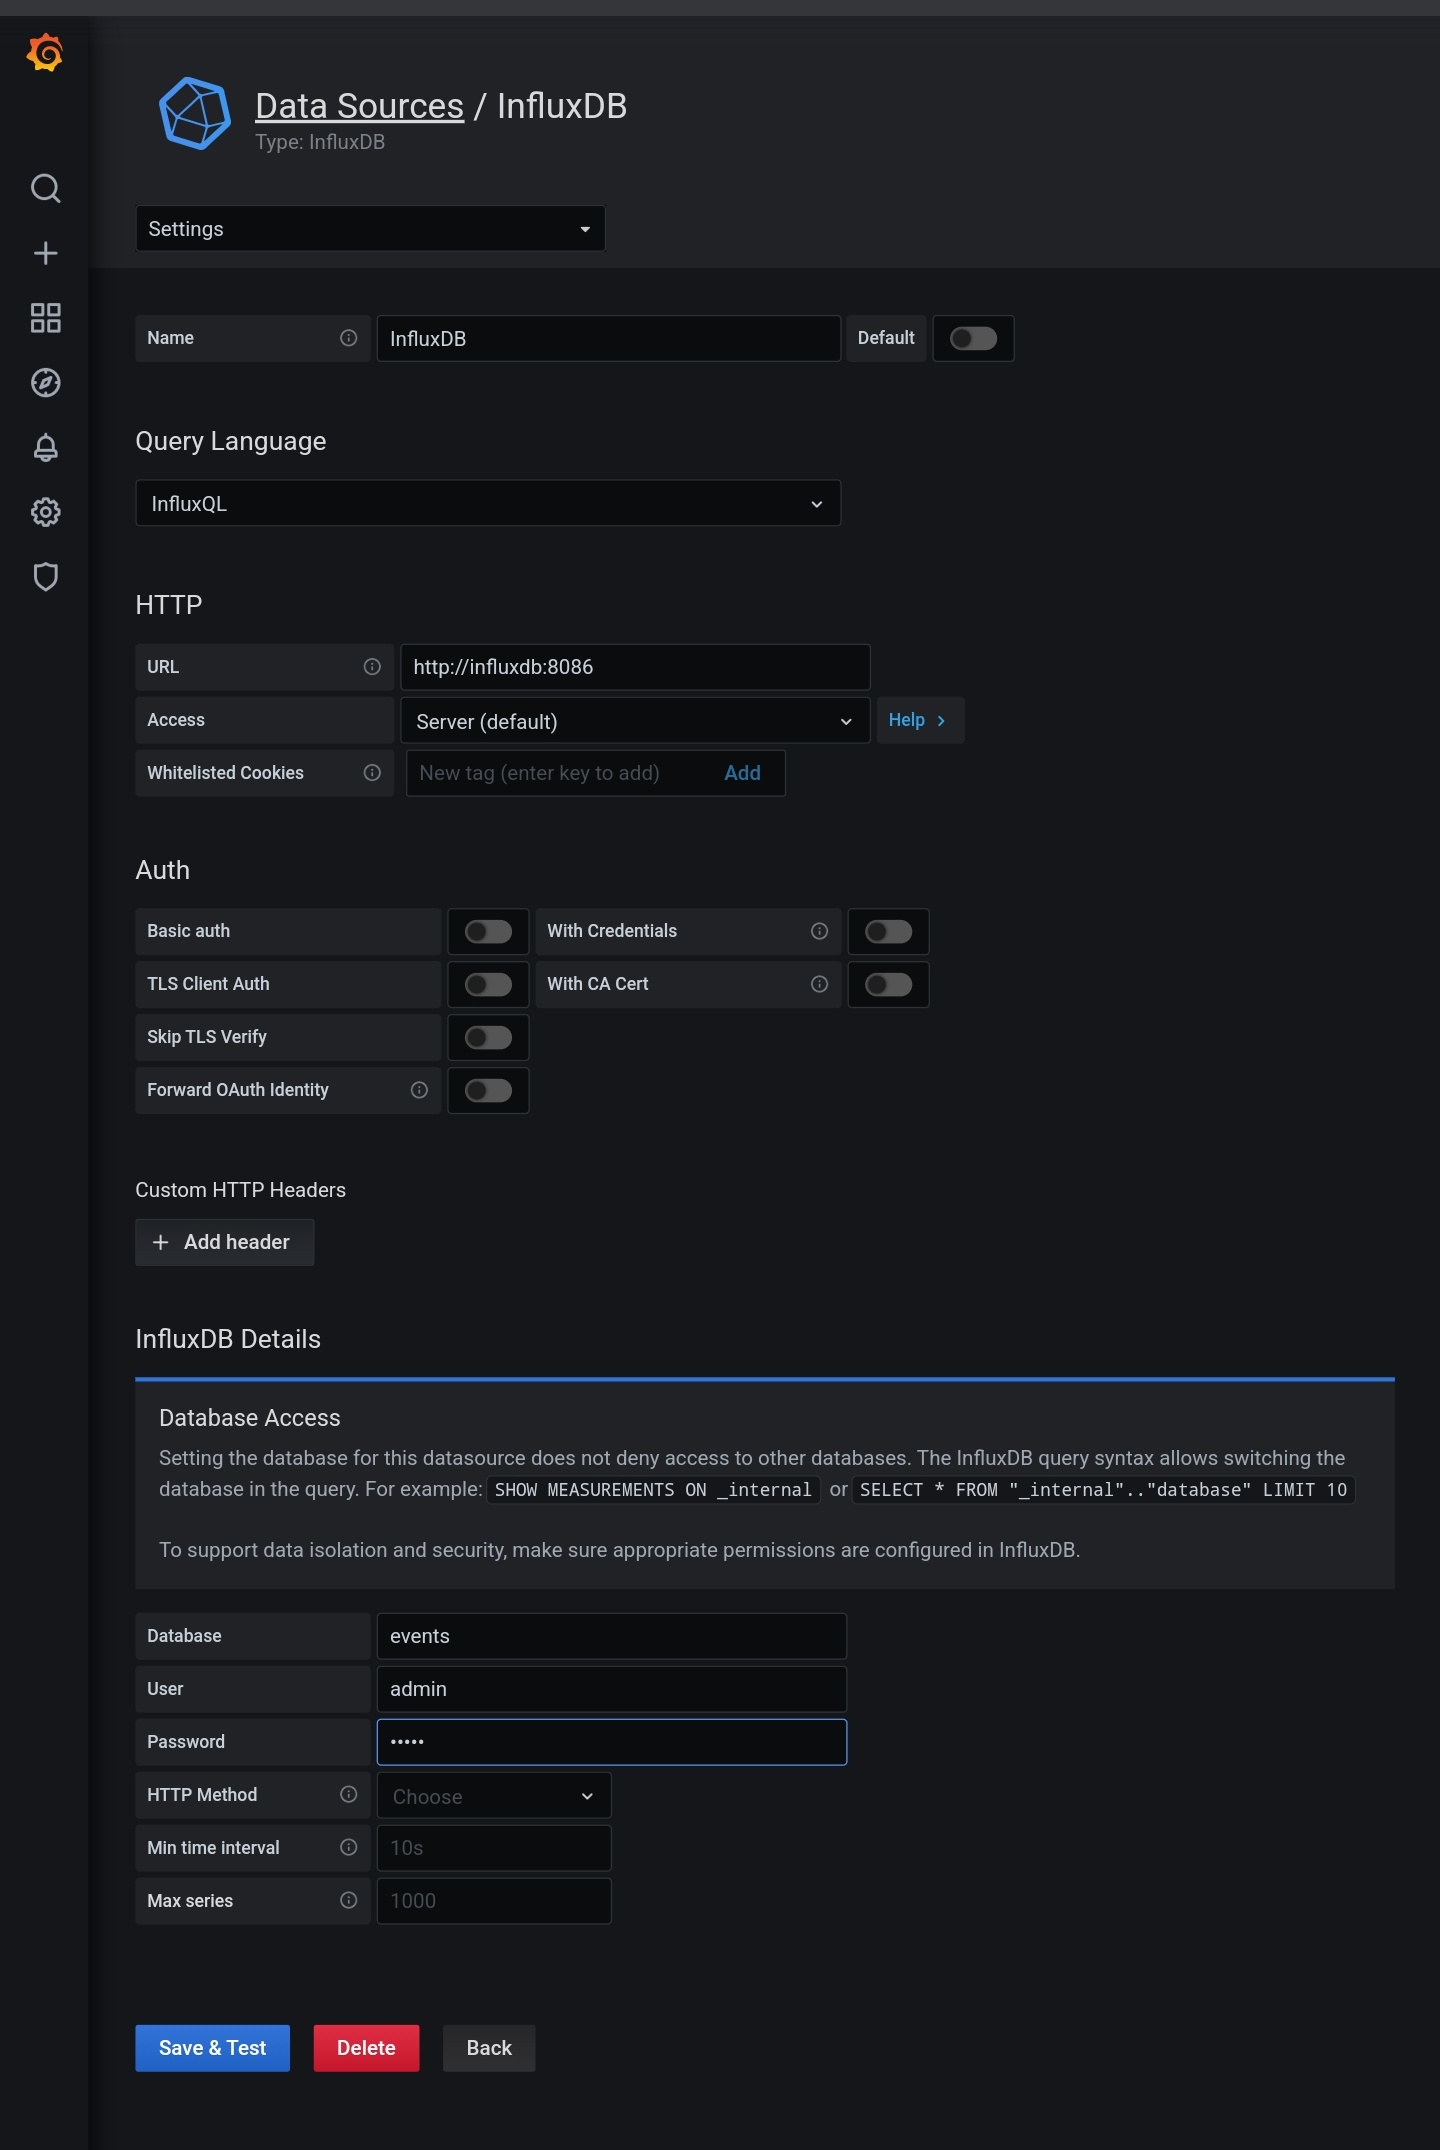The height and width of the screenshot is (2150, 1440).
Task: Focus the URL input field
Action: 635,667
